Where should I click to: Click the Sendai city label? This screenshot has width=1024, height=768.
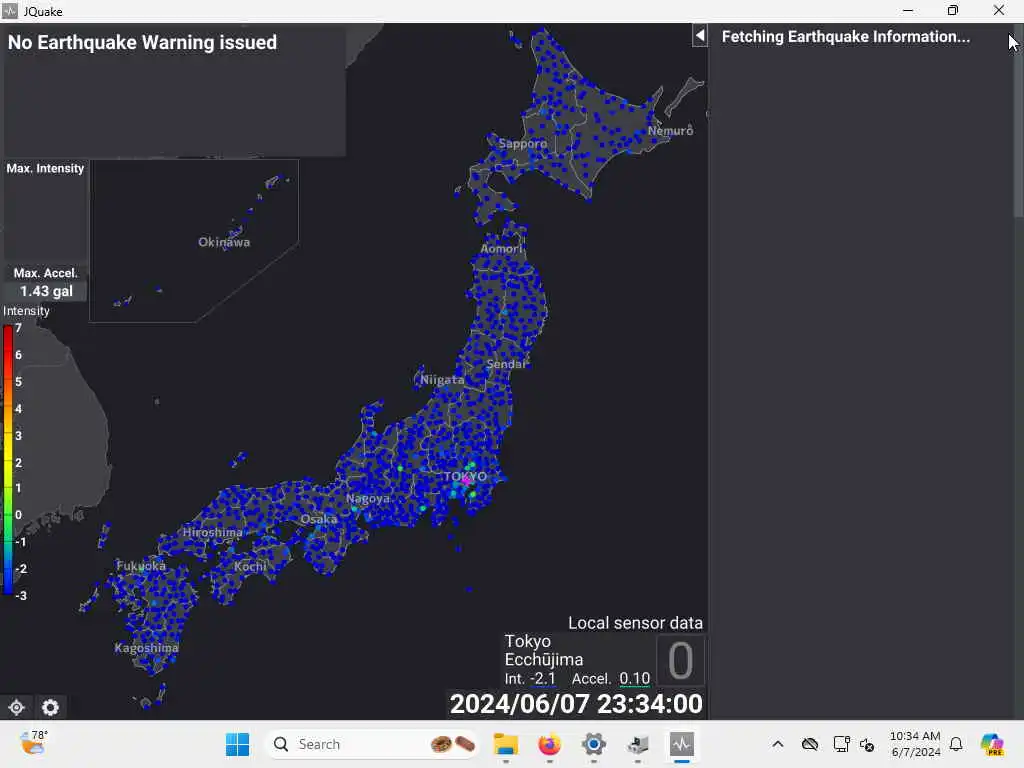505,364
